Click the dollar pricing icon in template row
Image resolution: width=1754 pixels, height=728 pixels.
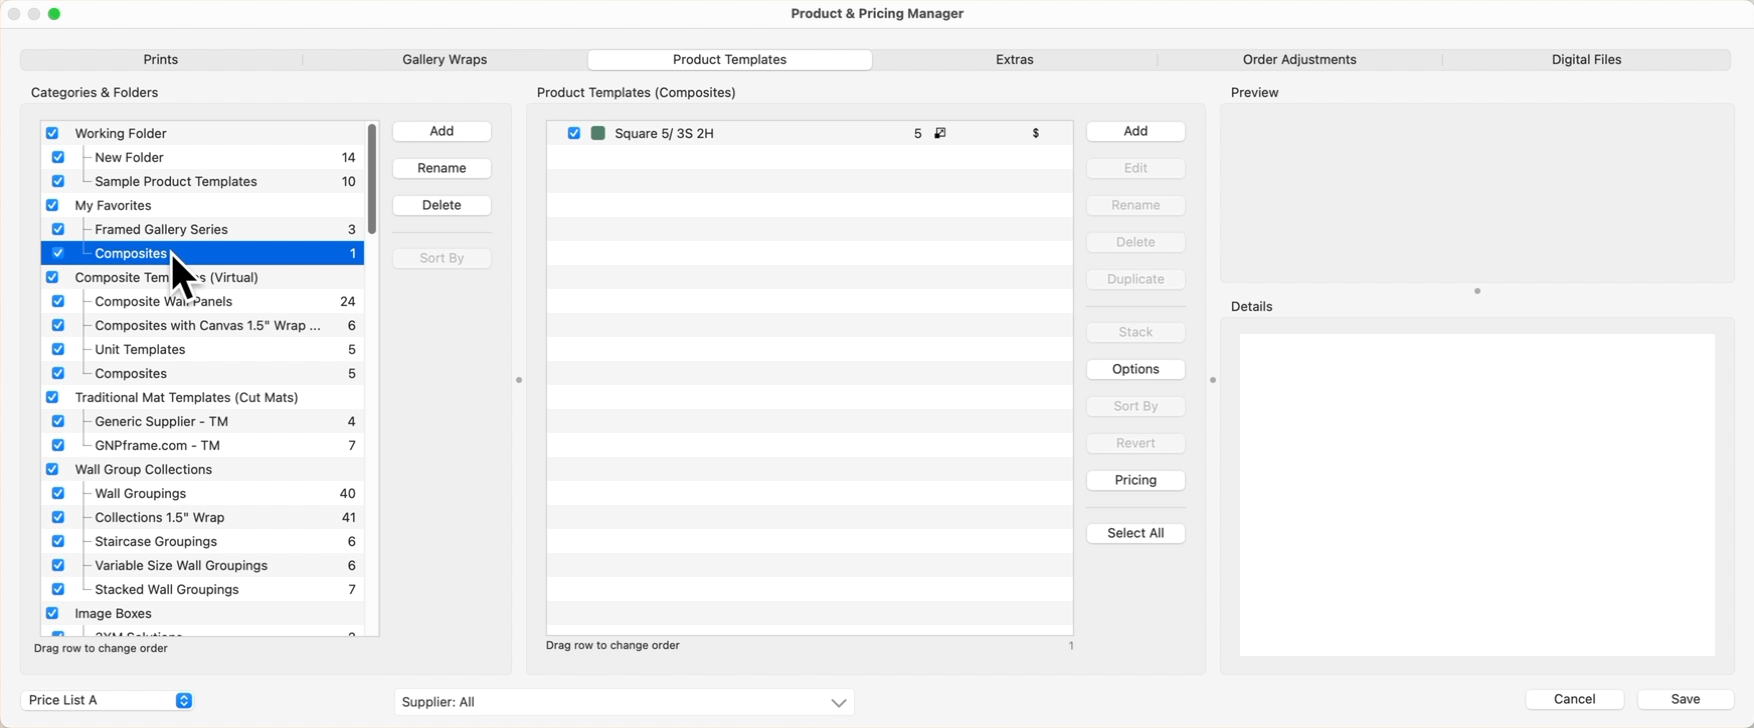coord(1035,133)
